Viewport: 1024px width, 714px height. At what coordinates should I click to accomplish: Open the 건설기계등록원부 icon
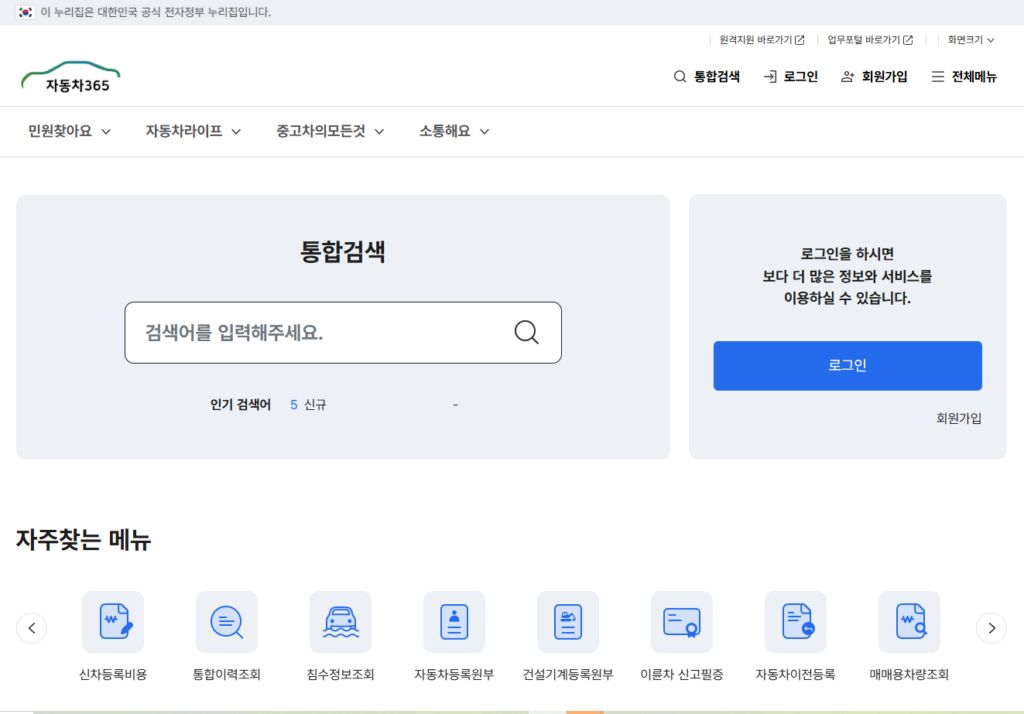click(x=567, y=621)
